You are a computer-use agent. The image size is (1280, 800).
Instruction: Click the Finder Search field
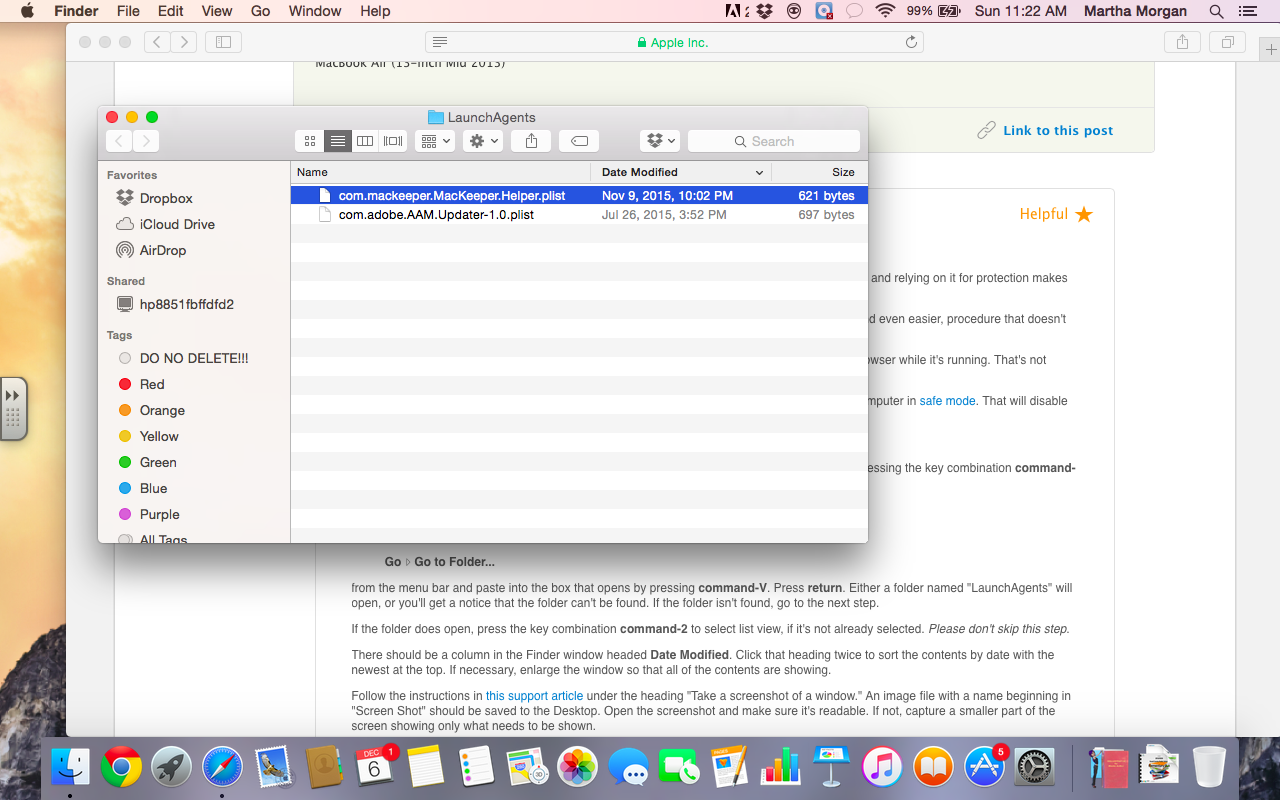[x=773, y=141]
